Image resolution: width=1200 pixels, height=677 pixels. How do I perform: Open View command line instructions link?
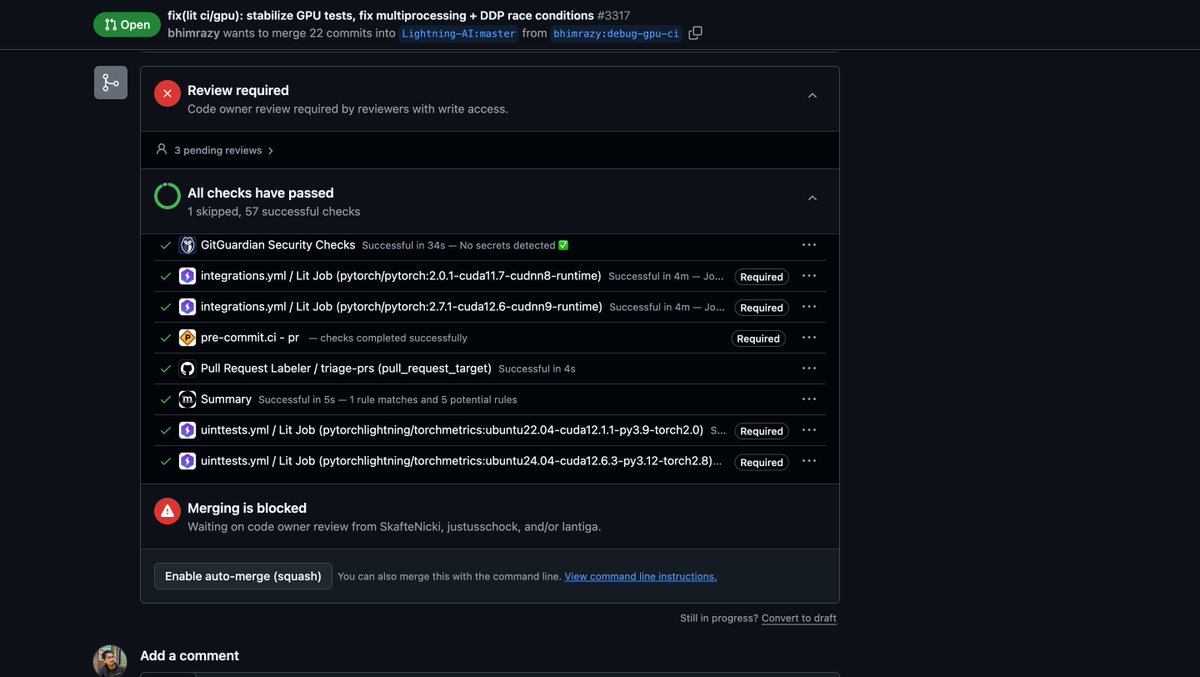click(x=640, y=577)
